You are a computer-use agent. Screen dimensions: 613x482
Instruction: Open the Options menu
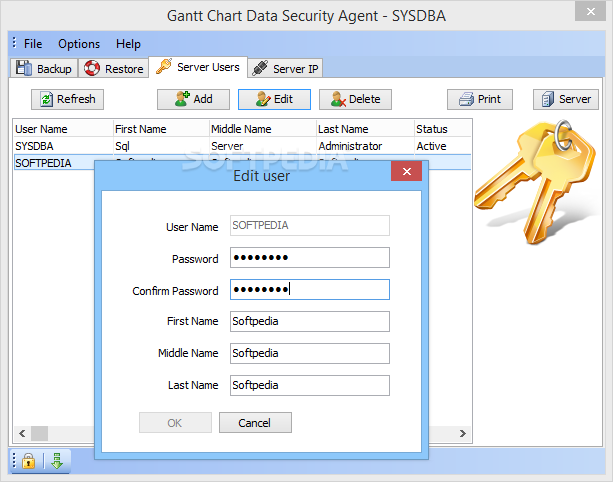pyautogui.click(x=79, y=44)
